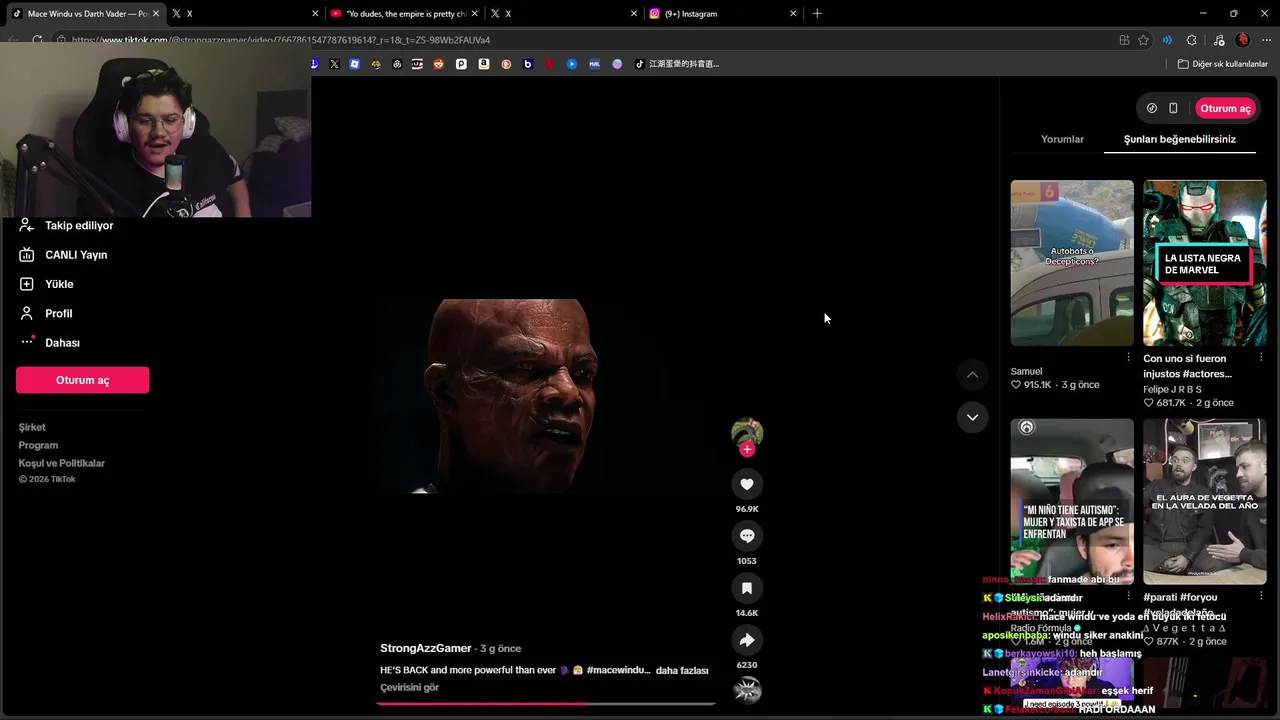
Task: Like the video with the heart icon
Action: pyautogui.click(x=747, y=484)
